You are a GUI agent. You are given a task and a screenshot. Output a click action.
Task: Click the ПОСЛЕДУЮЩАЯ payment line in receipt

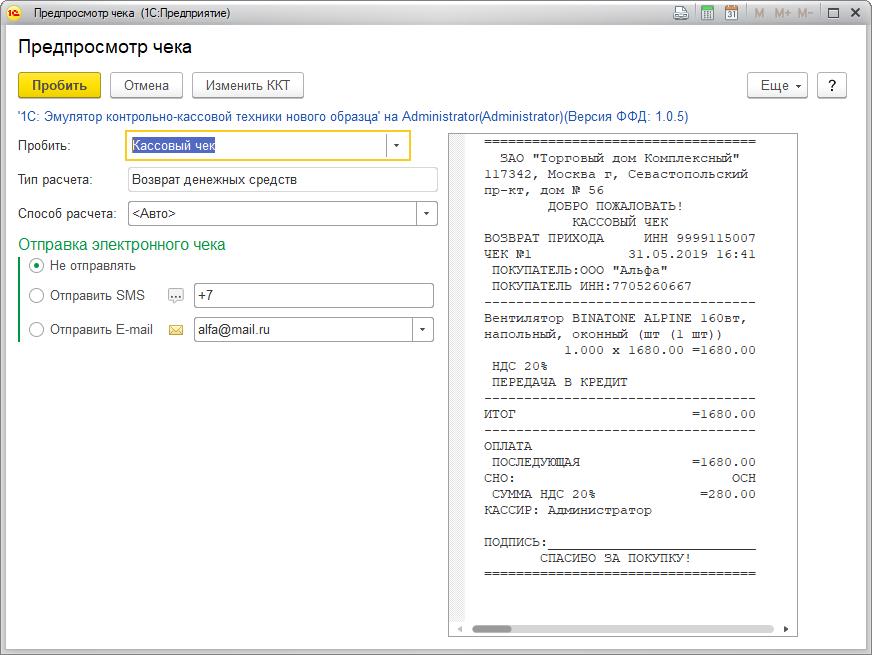623,463
